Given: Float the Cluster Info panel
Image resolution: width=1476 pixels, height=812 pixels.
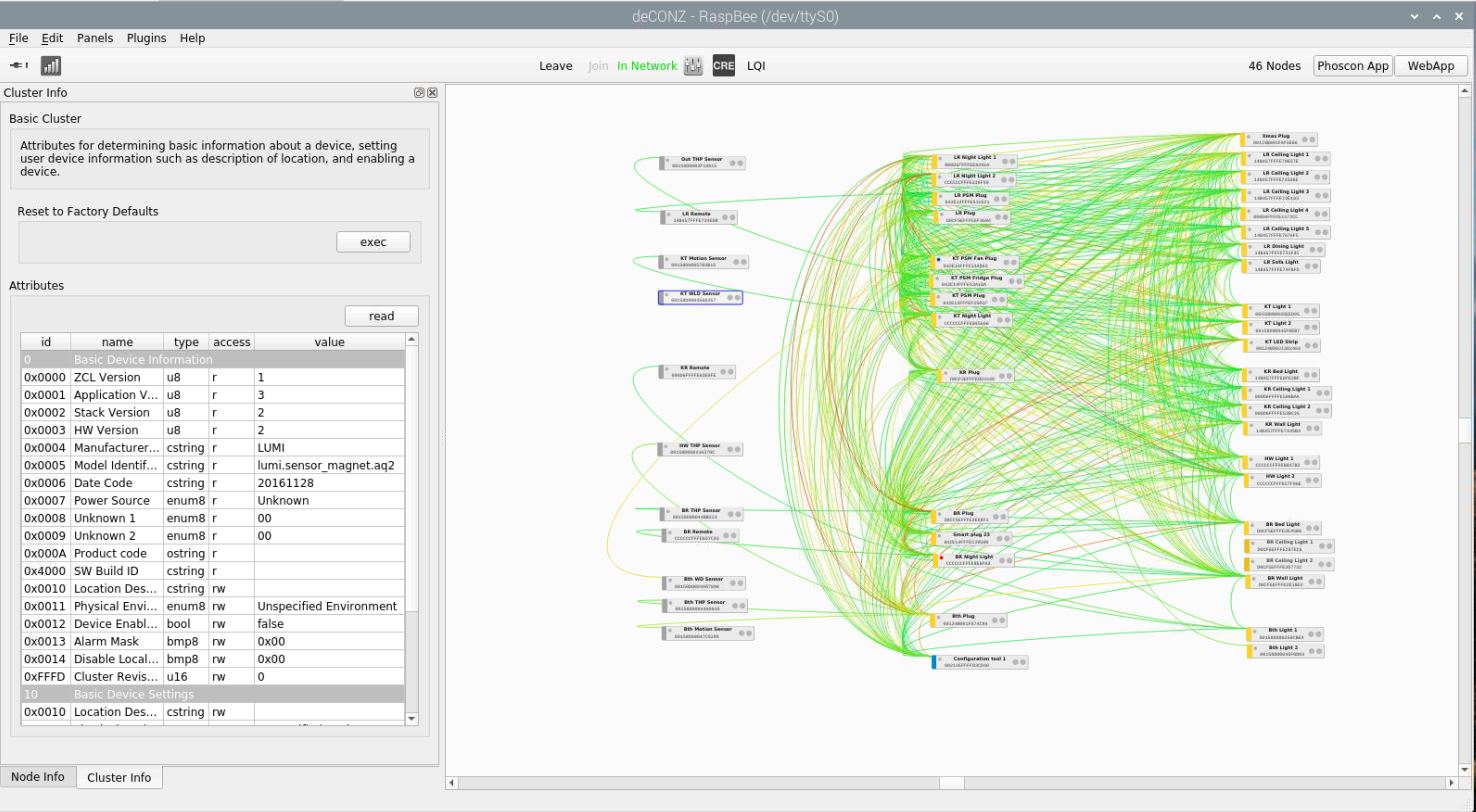Looking at the screenshot, I should pos(420,93).
